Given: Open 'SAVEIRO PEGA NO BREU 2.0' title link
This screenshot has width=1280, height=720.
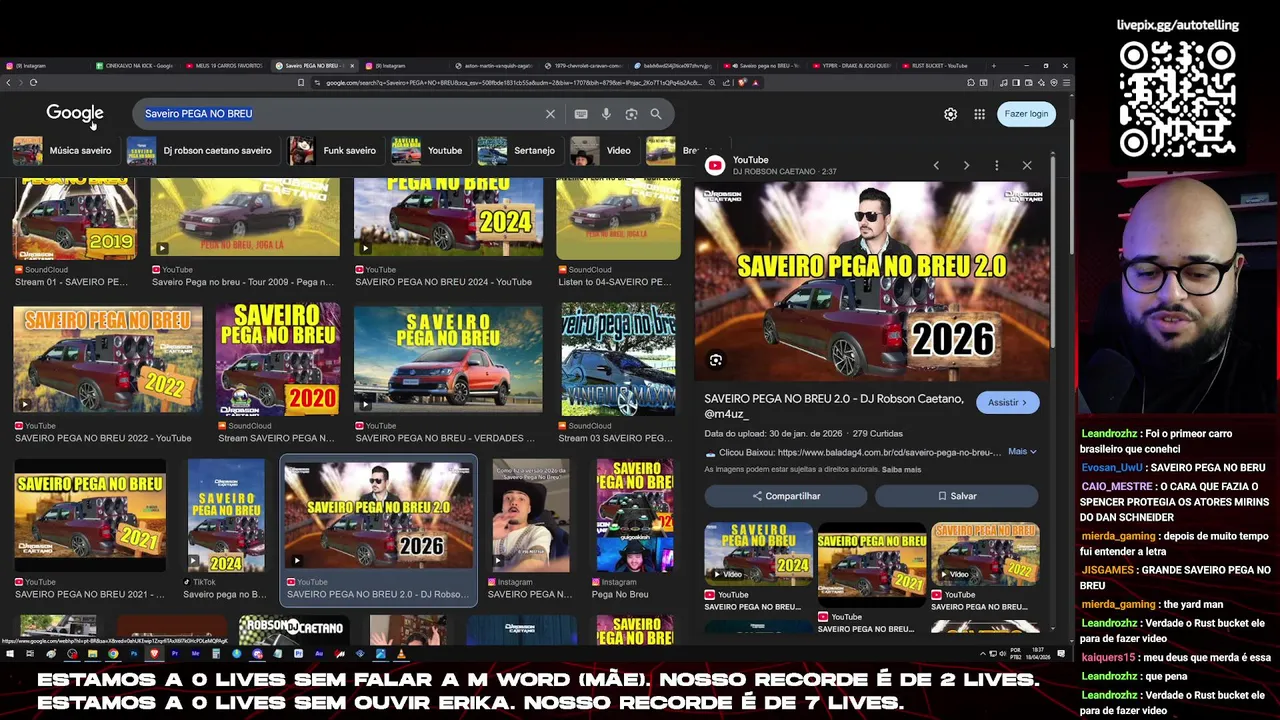Looking at the screenshot, I should 833,406.
